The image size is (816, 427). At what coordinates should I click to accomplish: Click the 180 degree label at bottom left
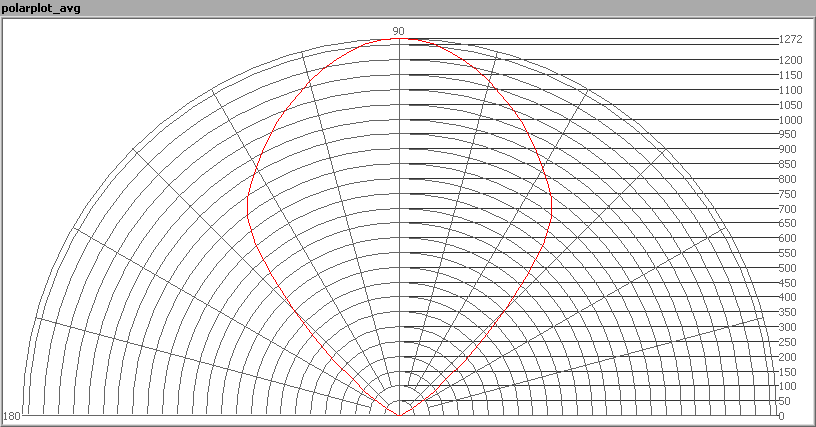[12, 416]
